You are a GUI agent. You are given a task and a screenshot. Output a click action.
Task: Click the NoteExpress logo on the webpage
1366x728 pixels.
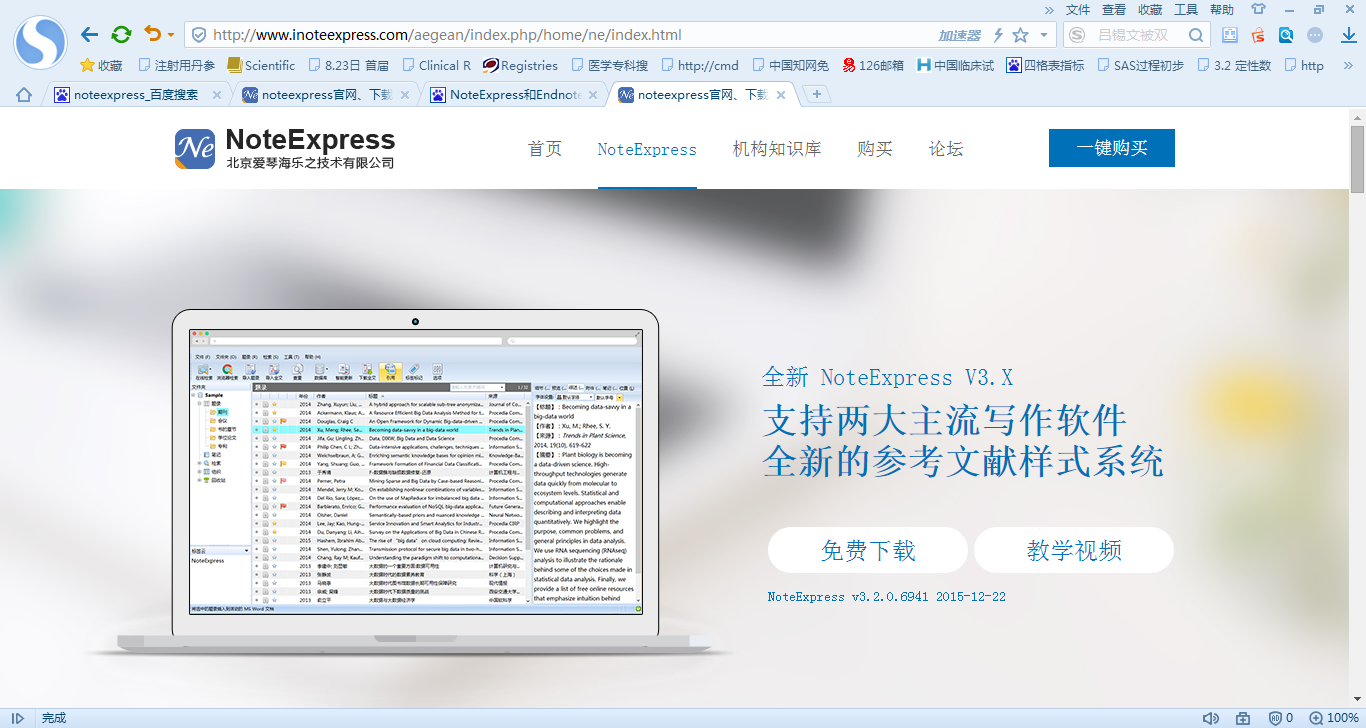(x=196, y=147)
